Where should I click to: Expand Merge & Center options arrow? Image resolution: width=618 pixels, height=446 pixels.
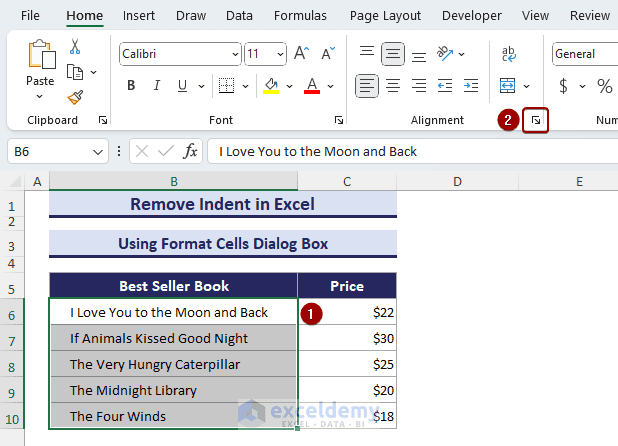[526, 86]
